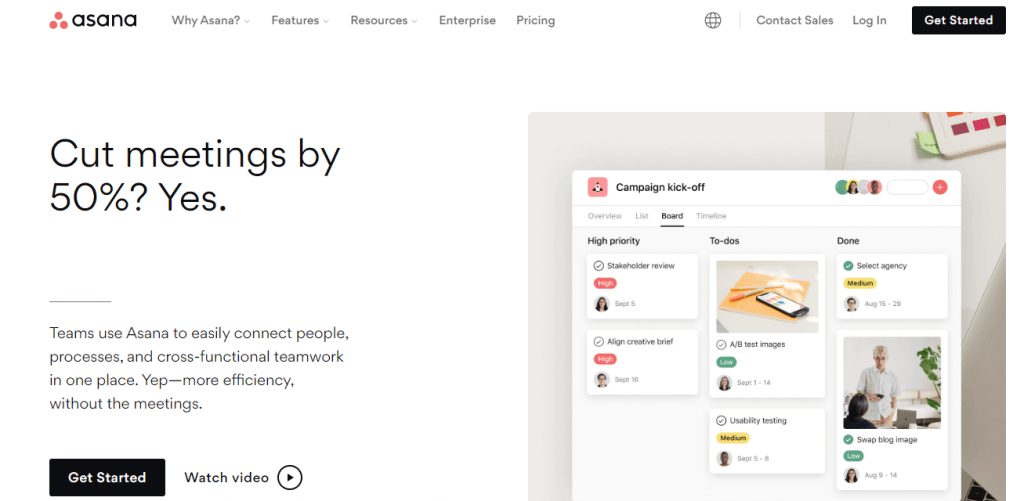
Task: Click the red plus add-member button
Action: tap(940, 187)
